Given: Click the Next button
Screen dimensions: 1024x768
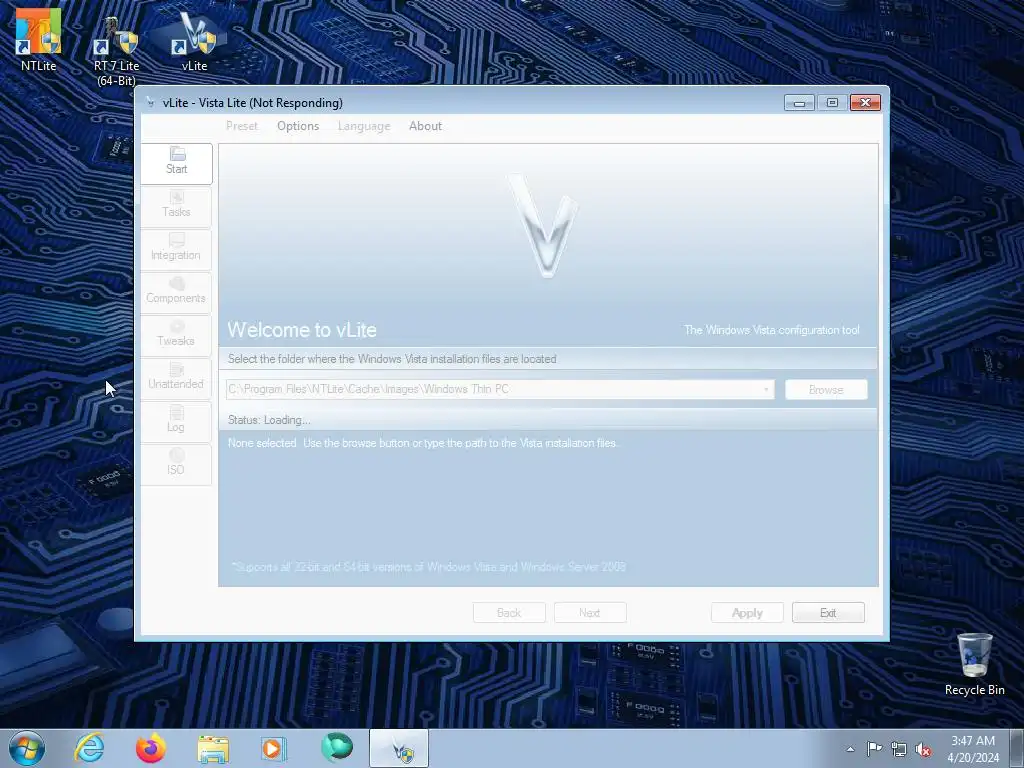Looking at the screenshot, I should 590,613.
